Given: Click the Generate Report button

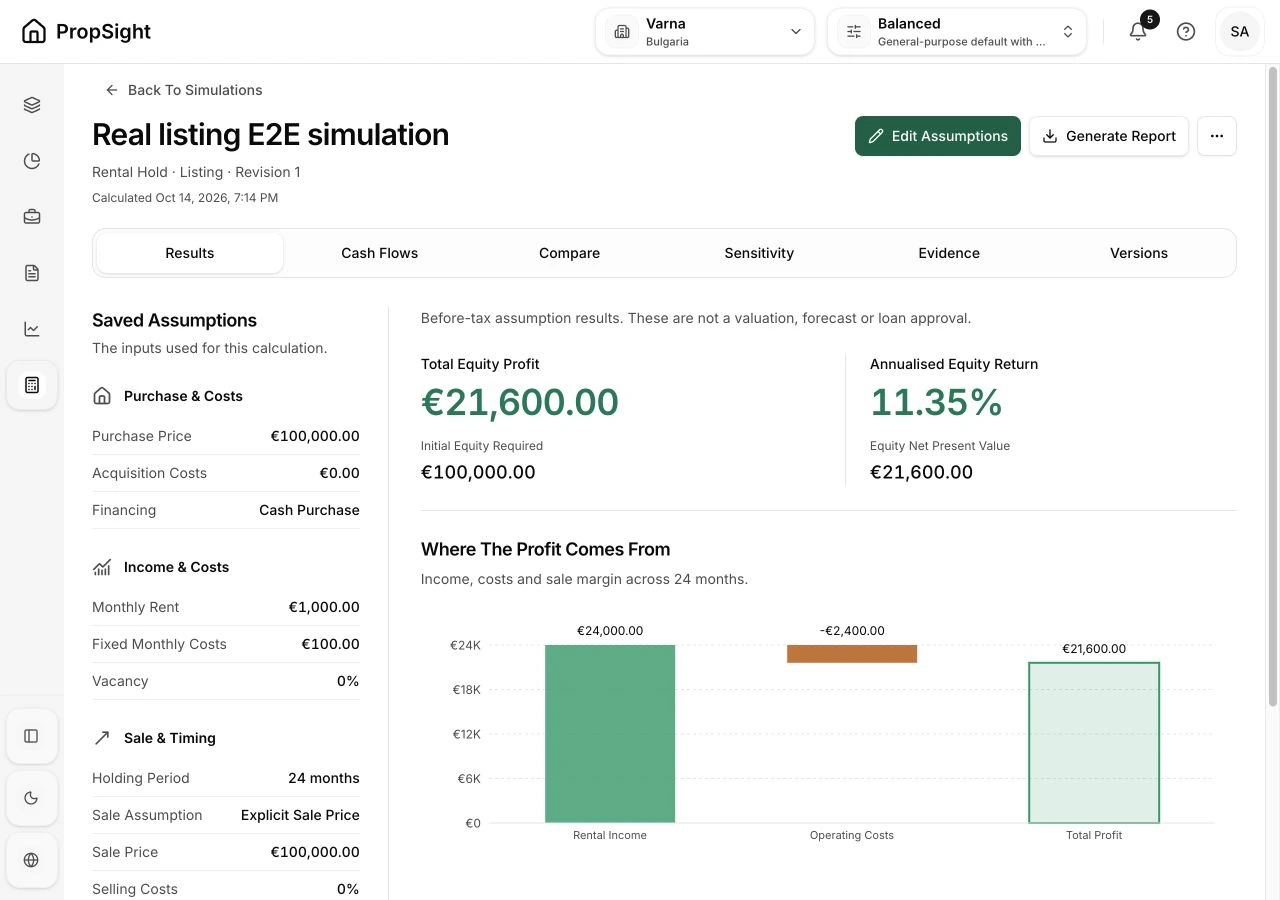Looking at the screenshot, I should [1109, 136].
